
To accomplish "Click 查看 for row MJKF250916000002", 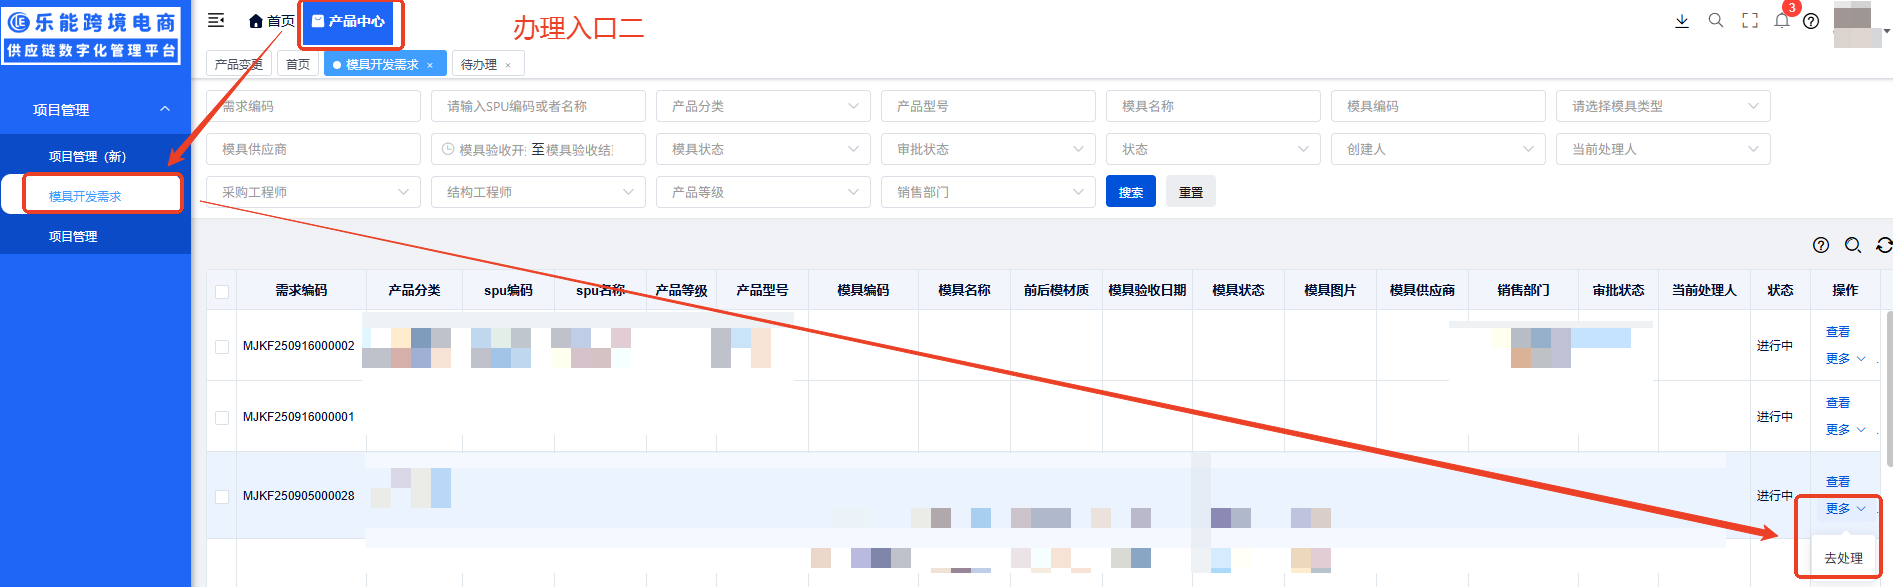I will [x=1838, y=332].
